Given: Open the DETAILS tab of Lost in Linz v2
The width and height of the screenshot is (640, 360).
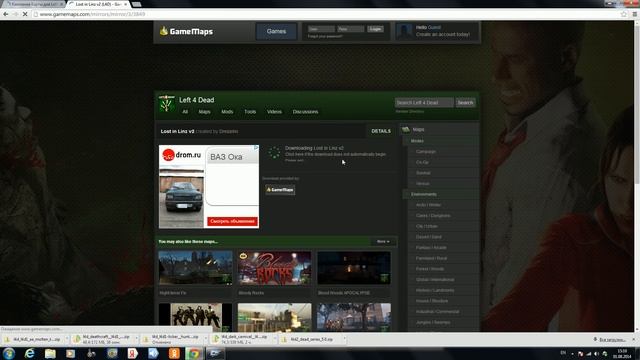Looking at the screenshot, I should [x=381, y=131].
